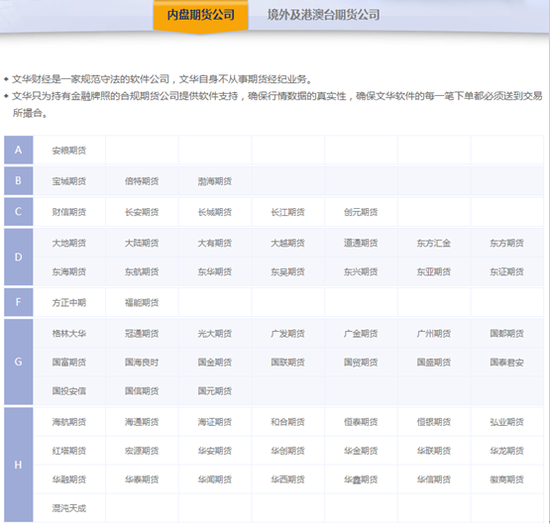Switch to 境外及港澳台期货公司 tab
The image size is (550, 524).
323,15
